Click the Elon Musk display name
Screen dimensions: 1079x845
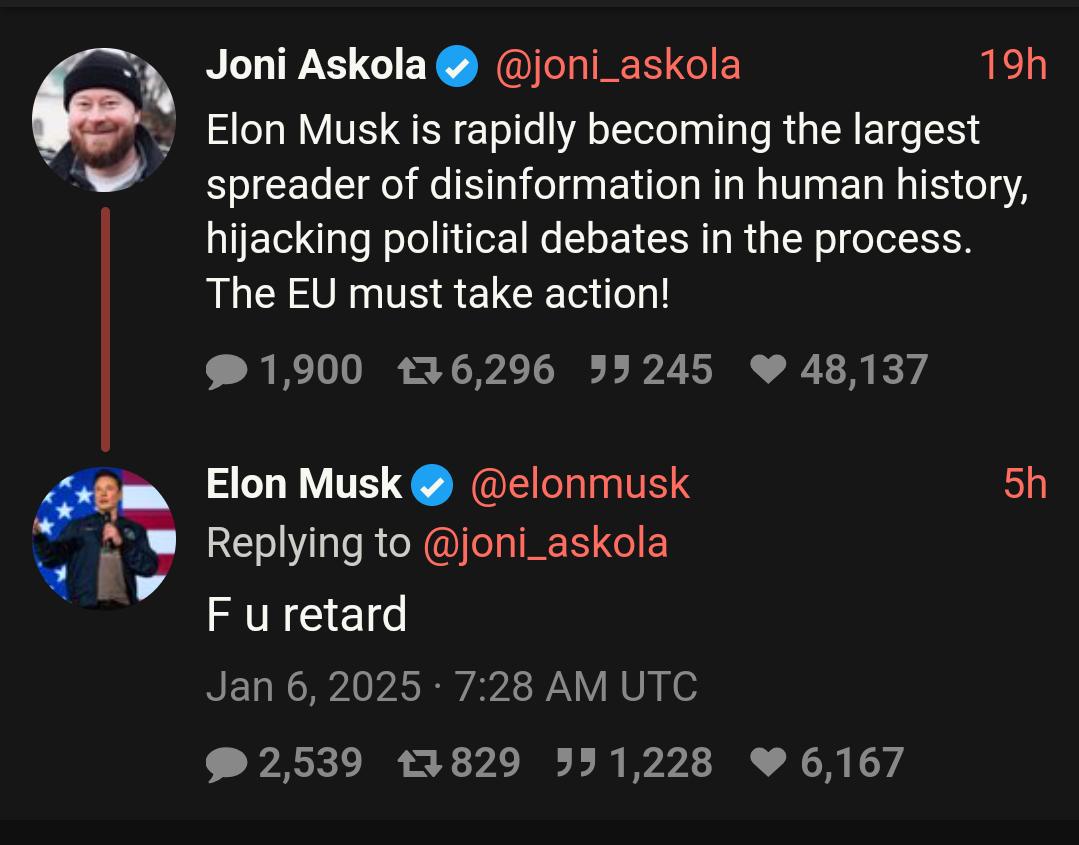pyautogui.click(x=303, y=483)
